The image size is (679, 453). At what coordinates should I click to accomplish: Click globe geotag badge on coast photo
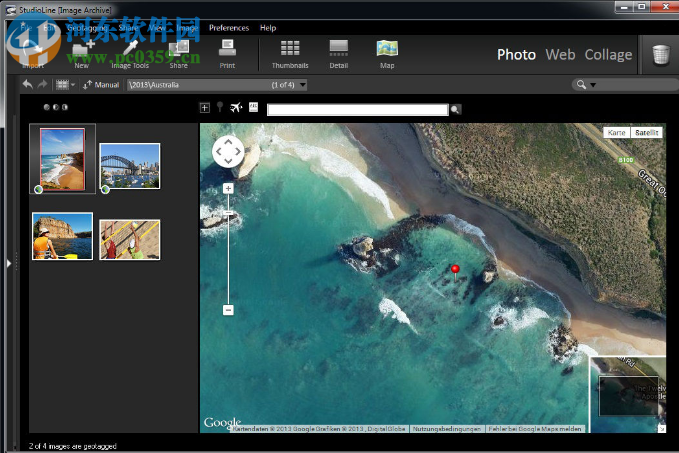tap(39, 189)
